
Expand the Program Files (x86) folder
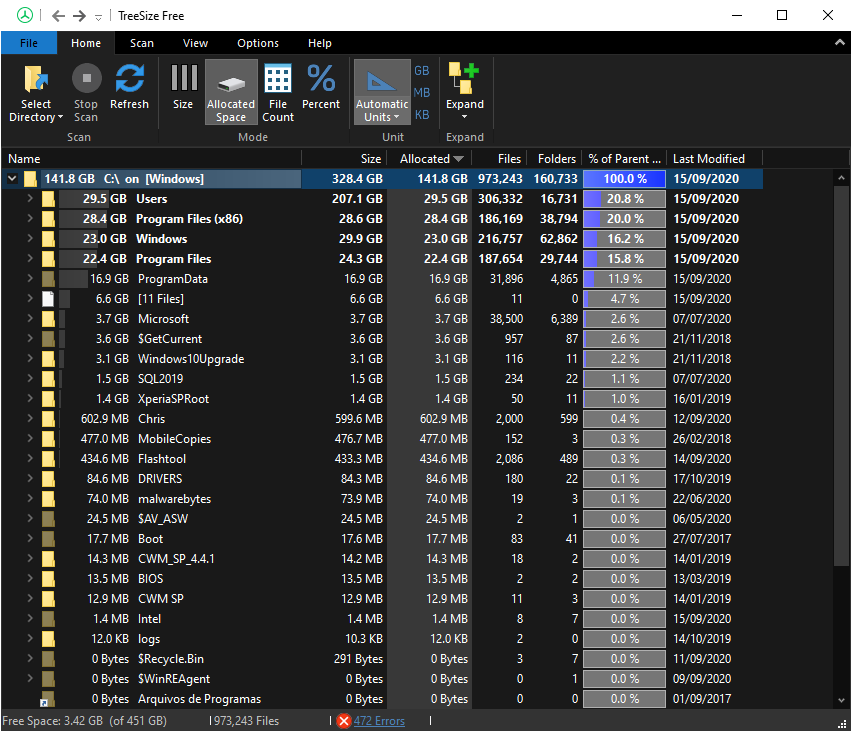[x=30, y=218]
